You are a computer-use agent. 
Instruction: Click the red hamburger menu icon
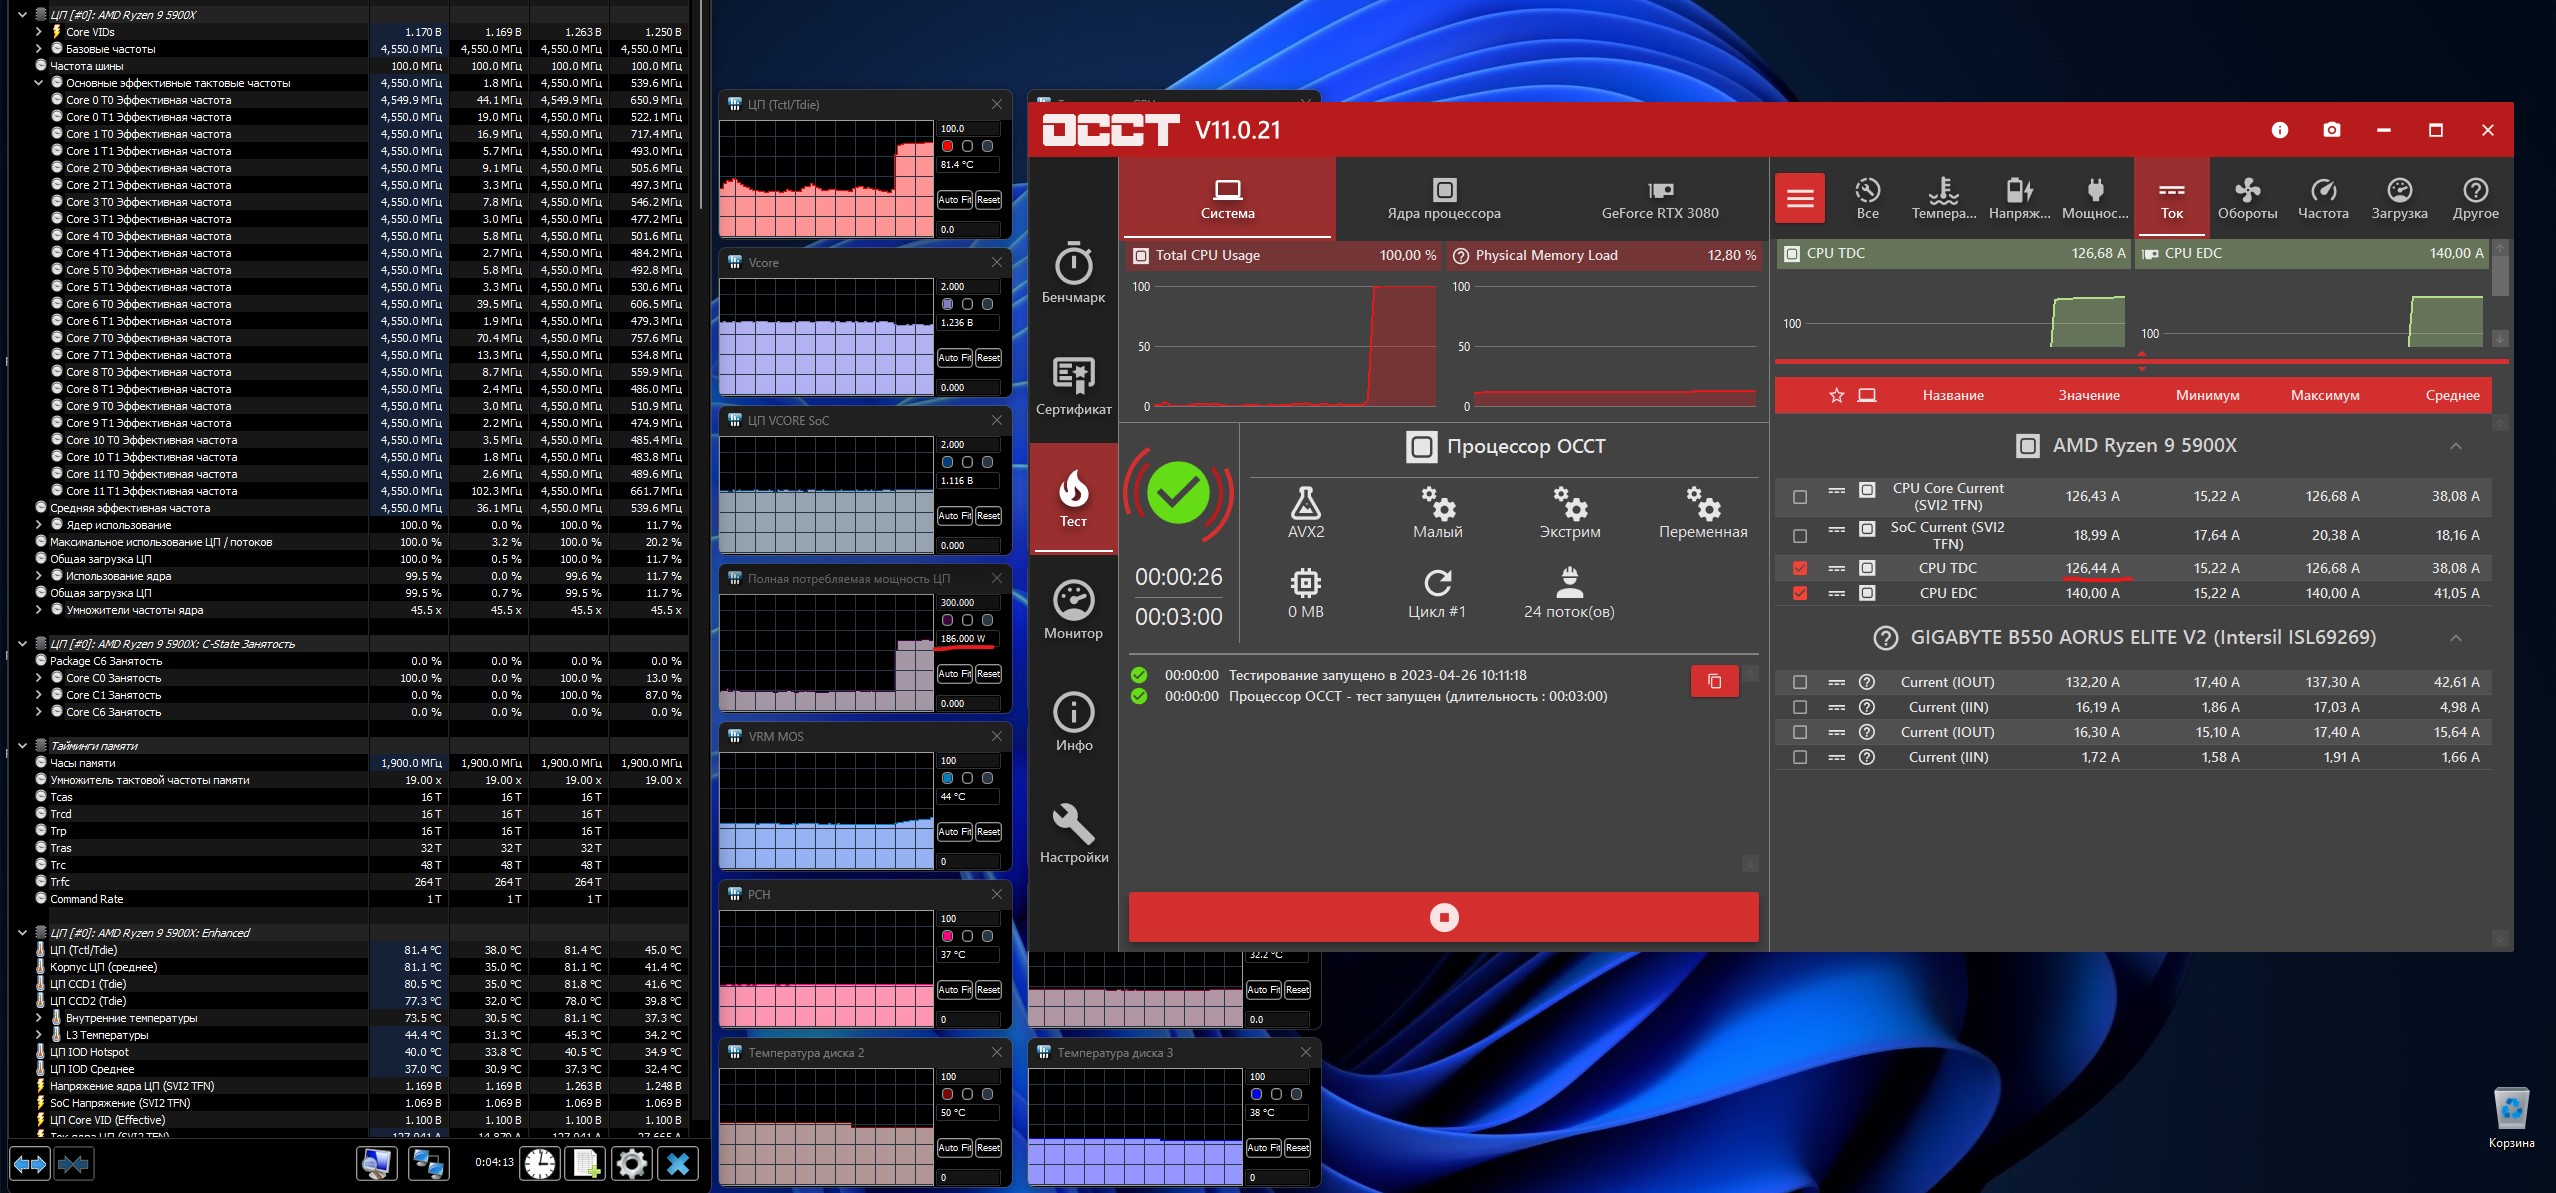[1800, 198]
